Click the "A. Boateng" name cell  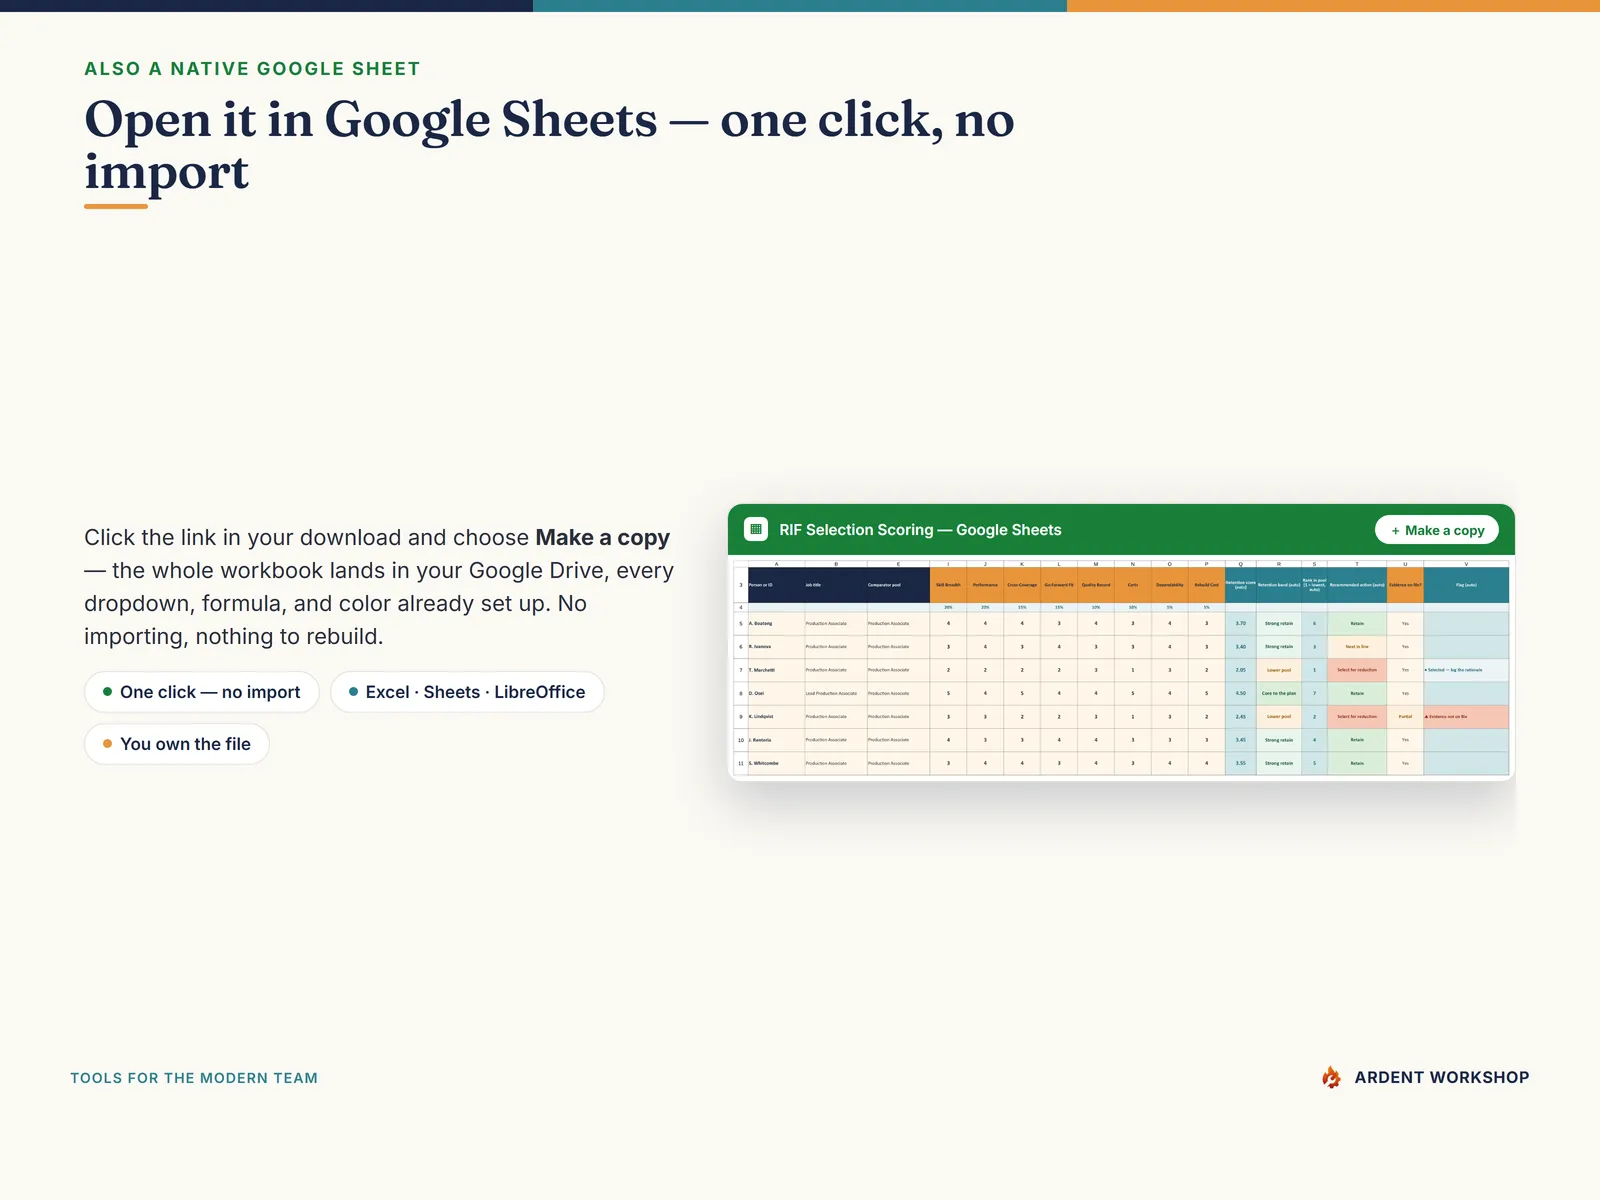click(776, 623)
